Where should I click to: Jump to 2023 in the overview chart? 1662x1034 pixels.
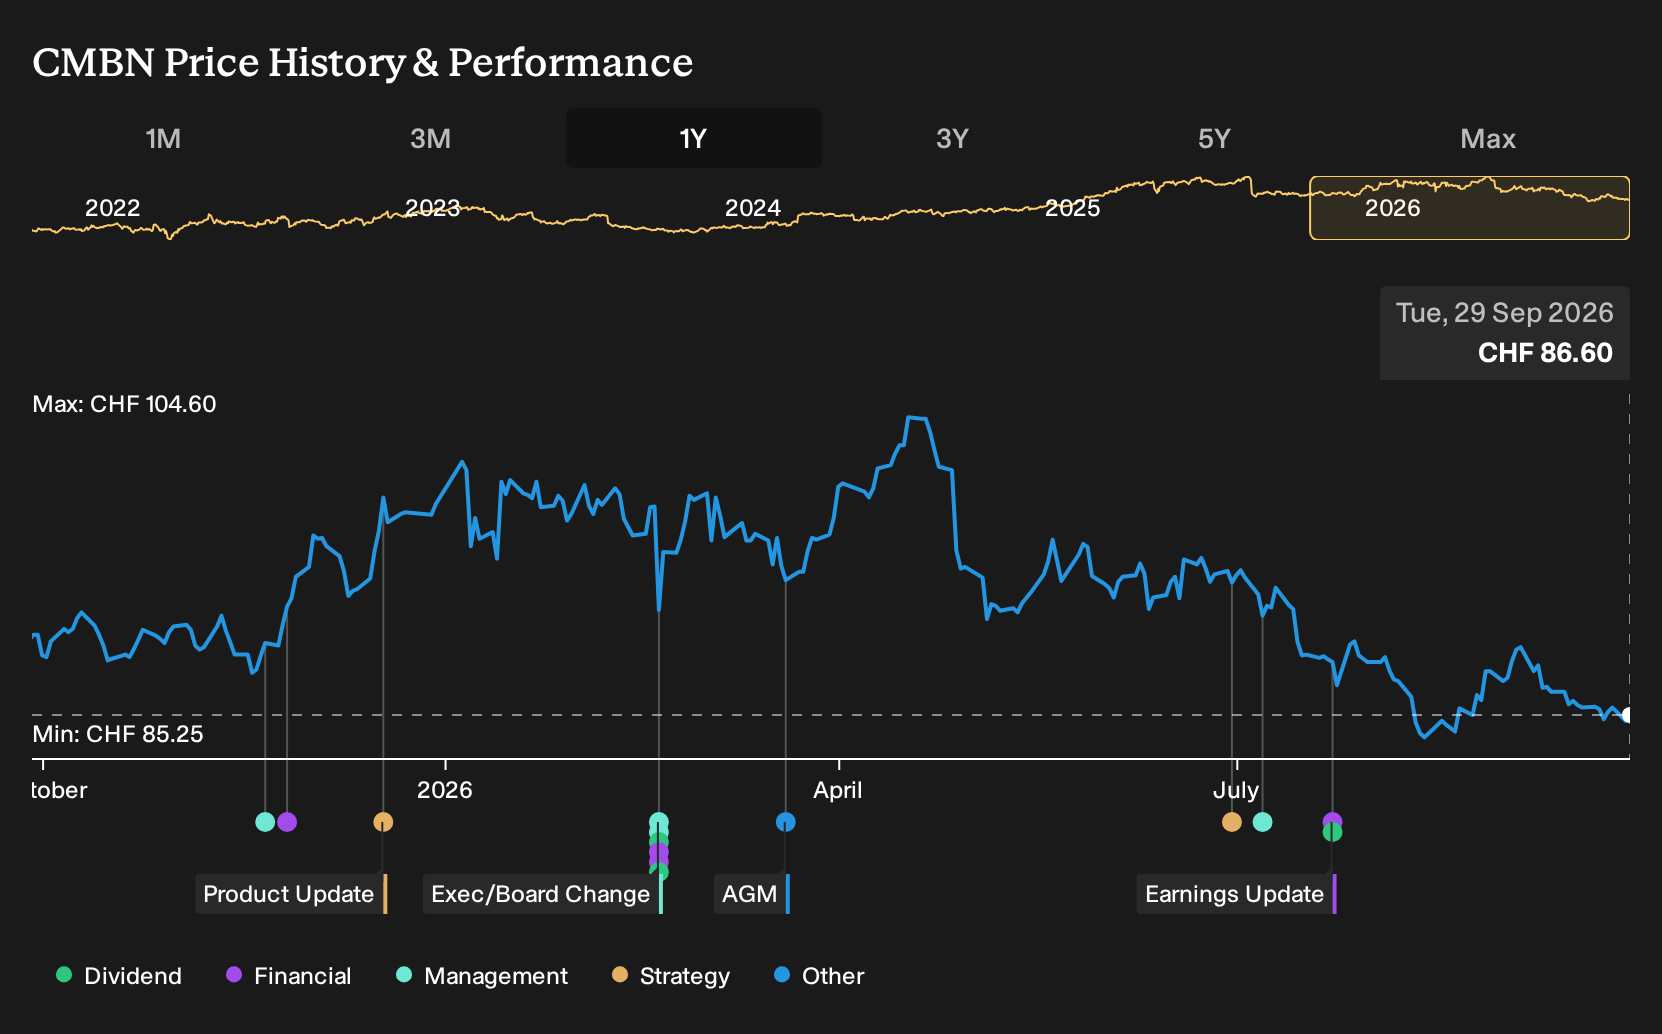pyautogui.click(x=432, y=208)
